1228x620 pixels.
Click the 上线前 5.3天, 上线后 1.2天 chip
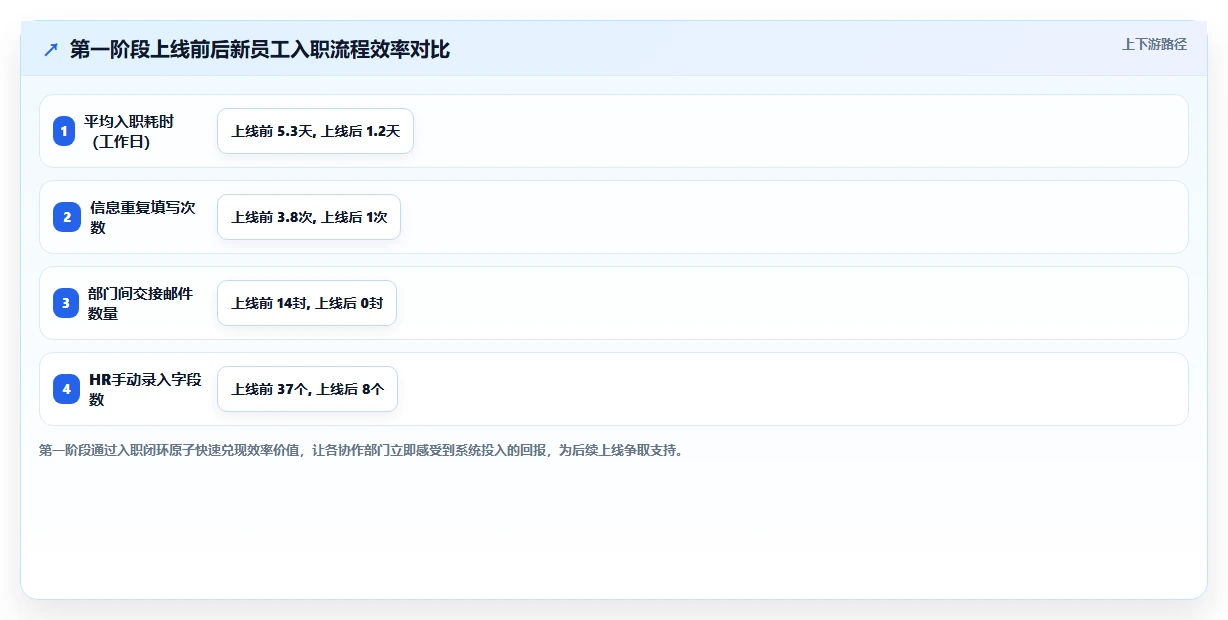315,131
